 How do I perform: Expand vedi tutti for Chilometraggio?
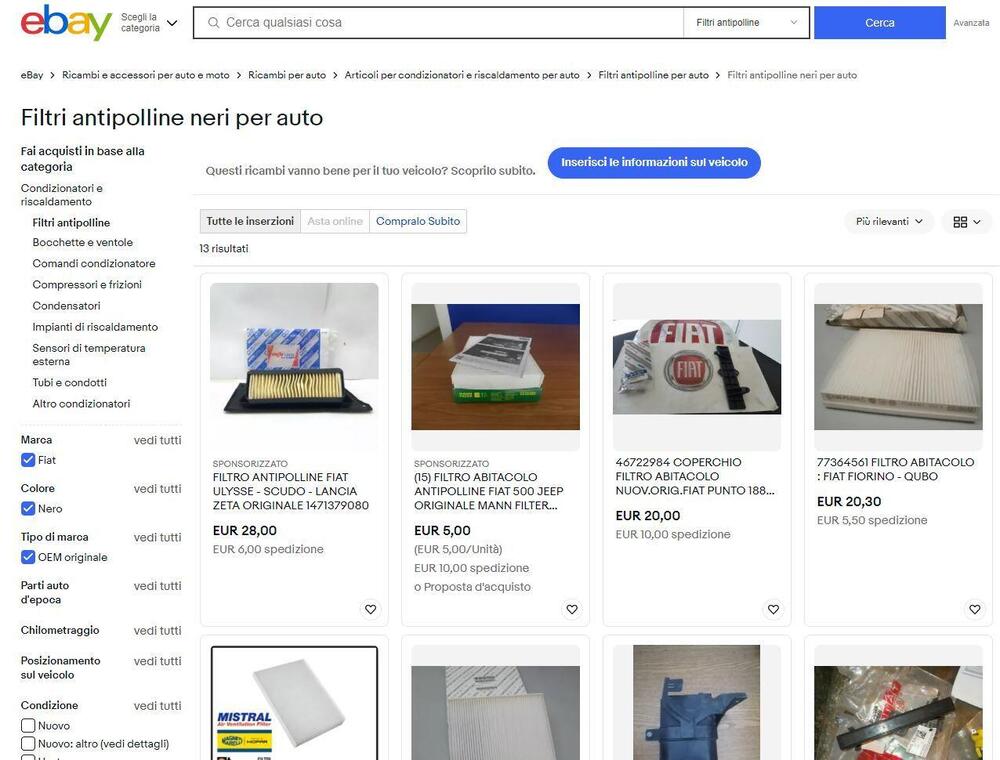point(158,631)
